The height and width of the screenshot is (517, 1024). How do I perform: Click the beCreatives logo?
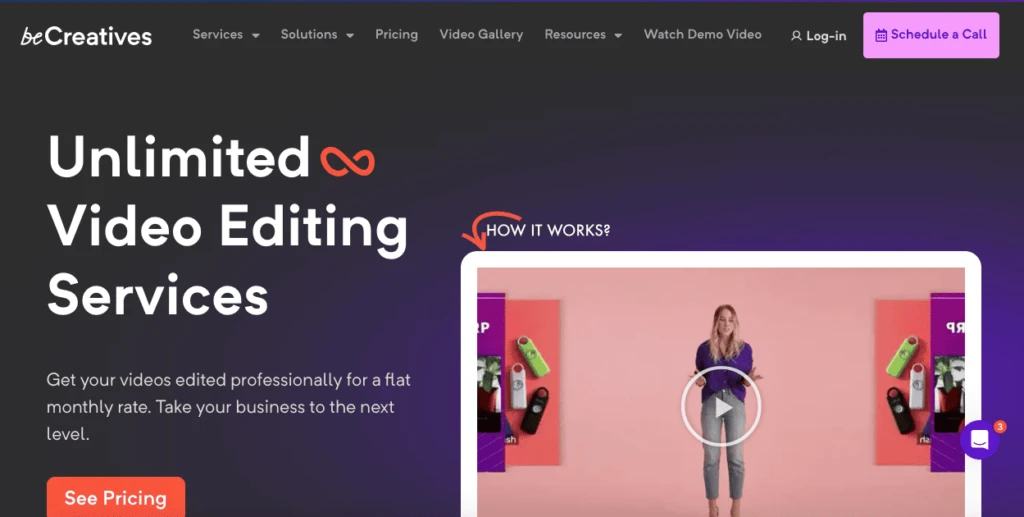86,36
